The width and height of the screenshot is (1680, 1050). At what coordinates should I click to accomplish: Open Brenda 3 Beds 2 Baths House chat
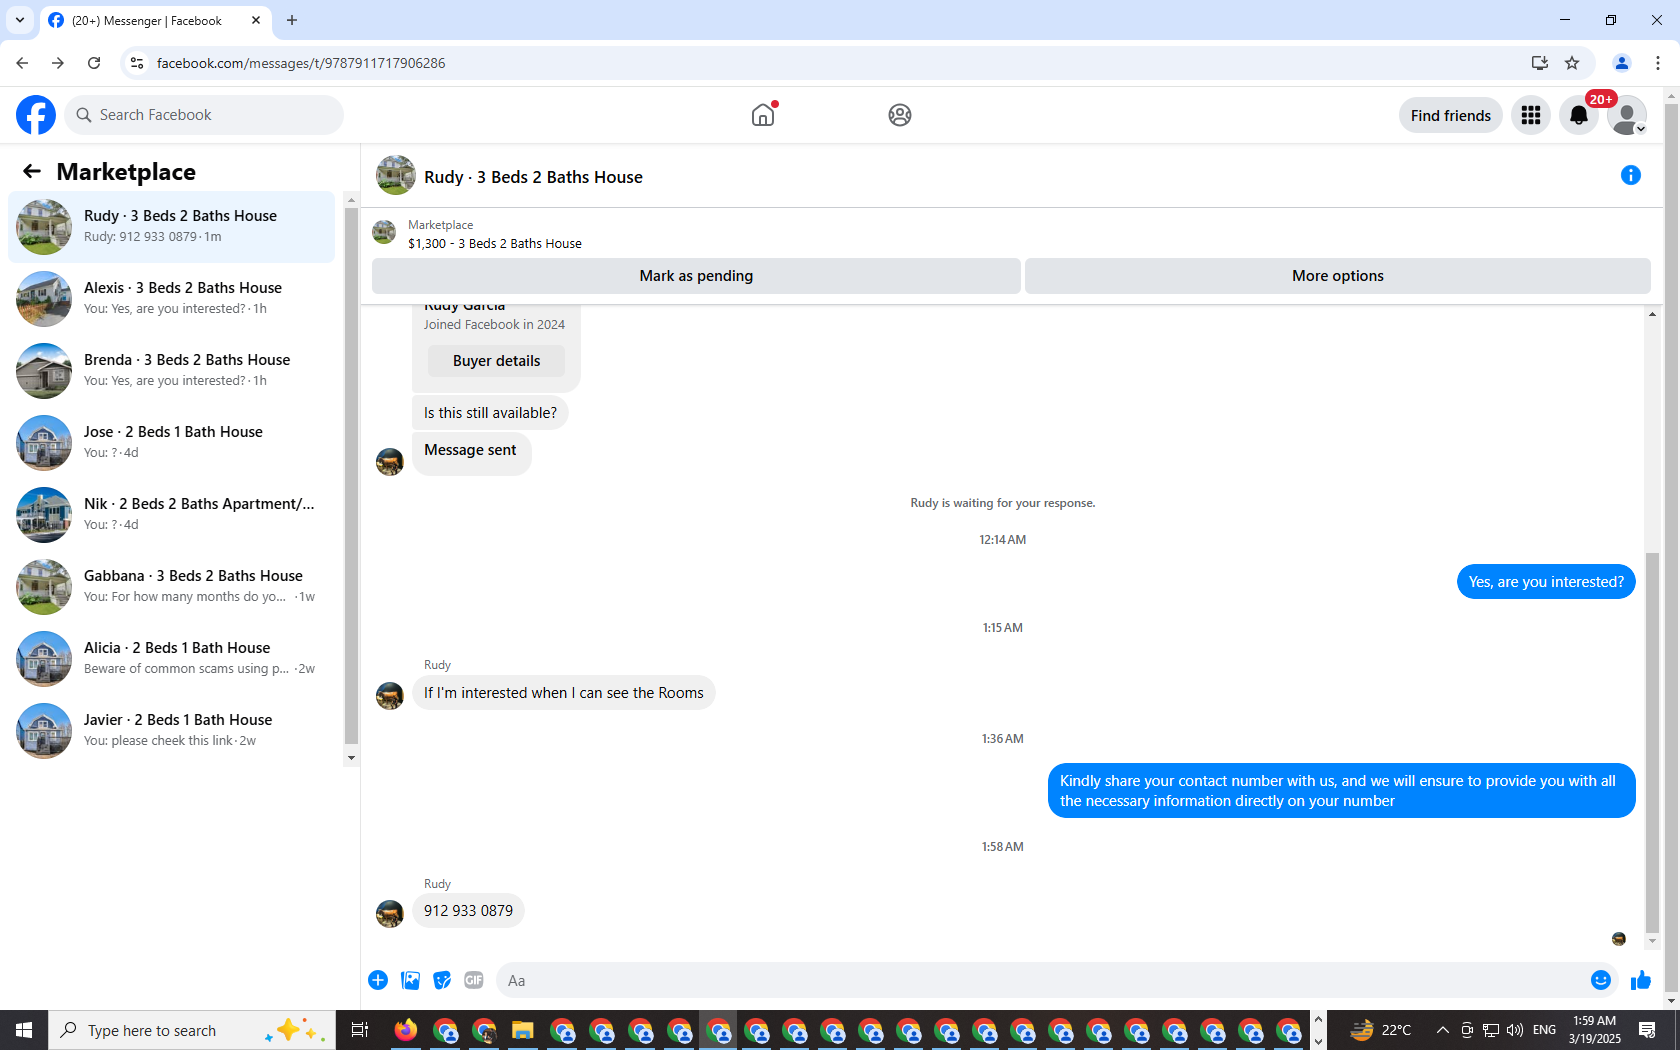[x=172, y=371]
